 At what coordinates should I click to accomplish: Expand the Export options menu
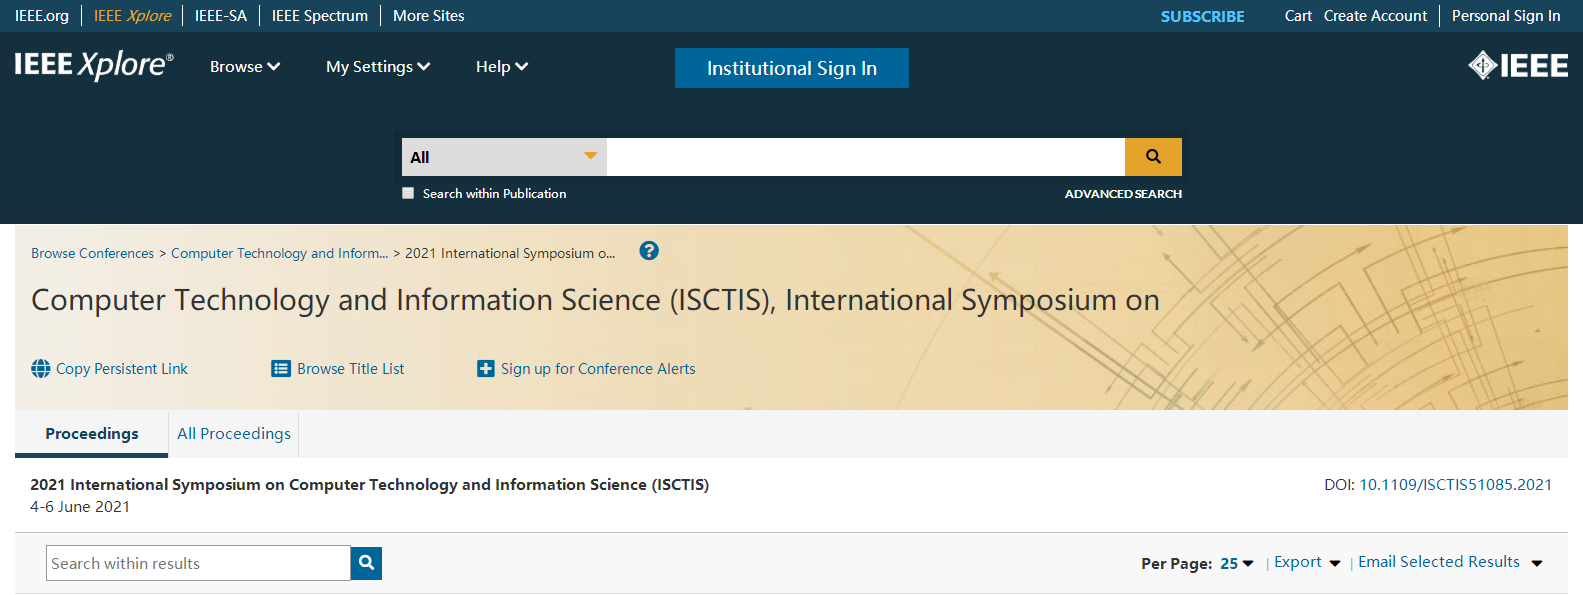point(1307,562)
